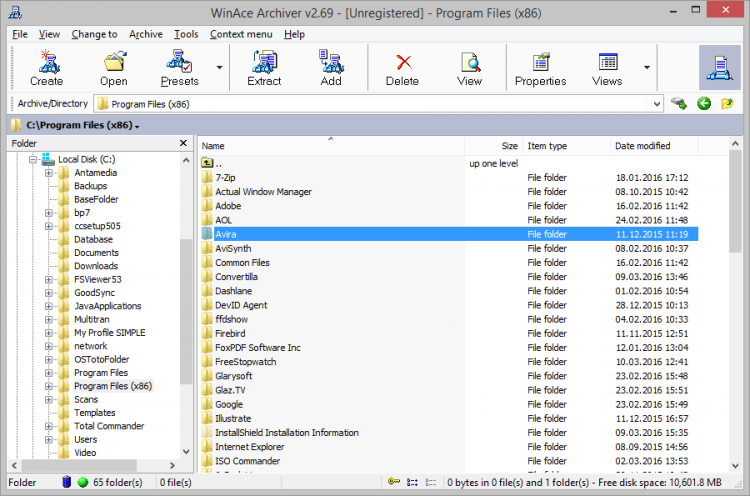Expand the Total Commander tree node
The image size is (750, 496).
(x=49, y=426)
